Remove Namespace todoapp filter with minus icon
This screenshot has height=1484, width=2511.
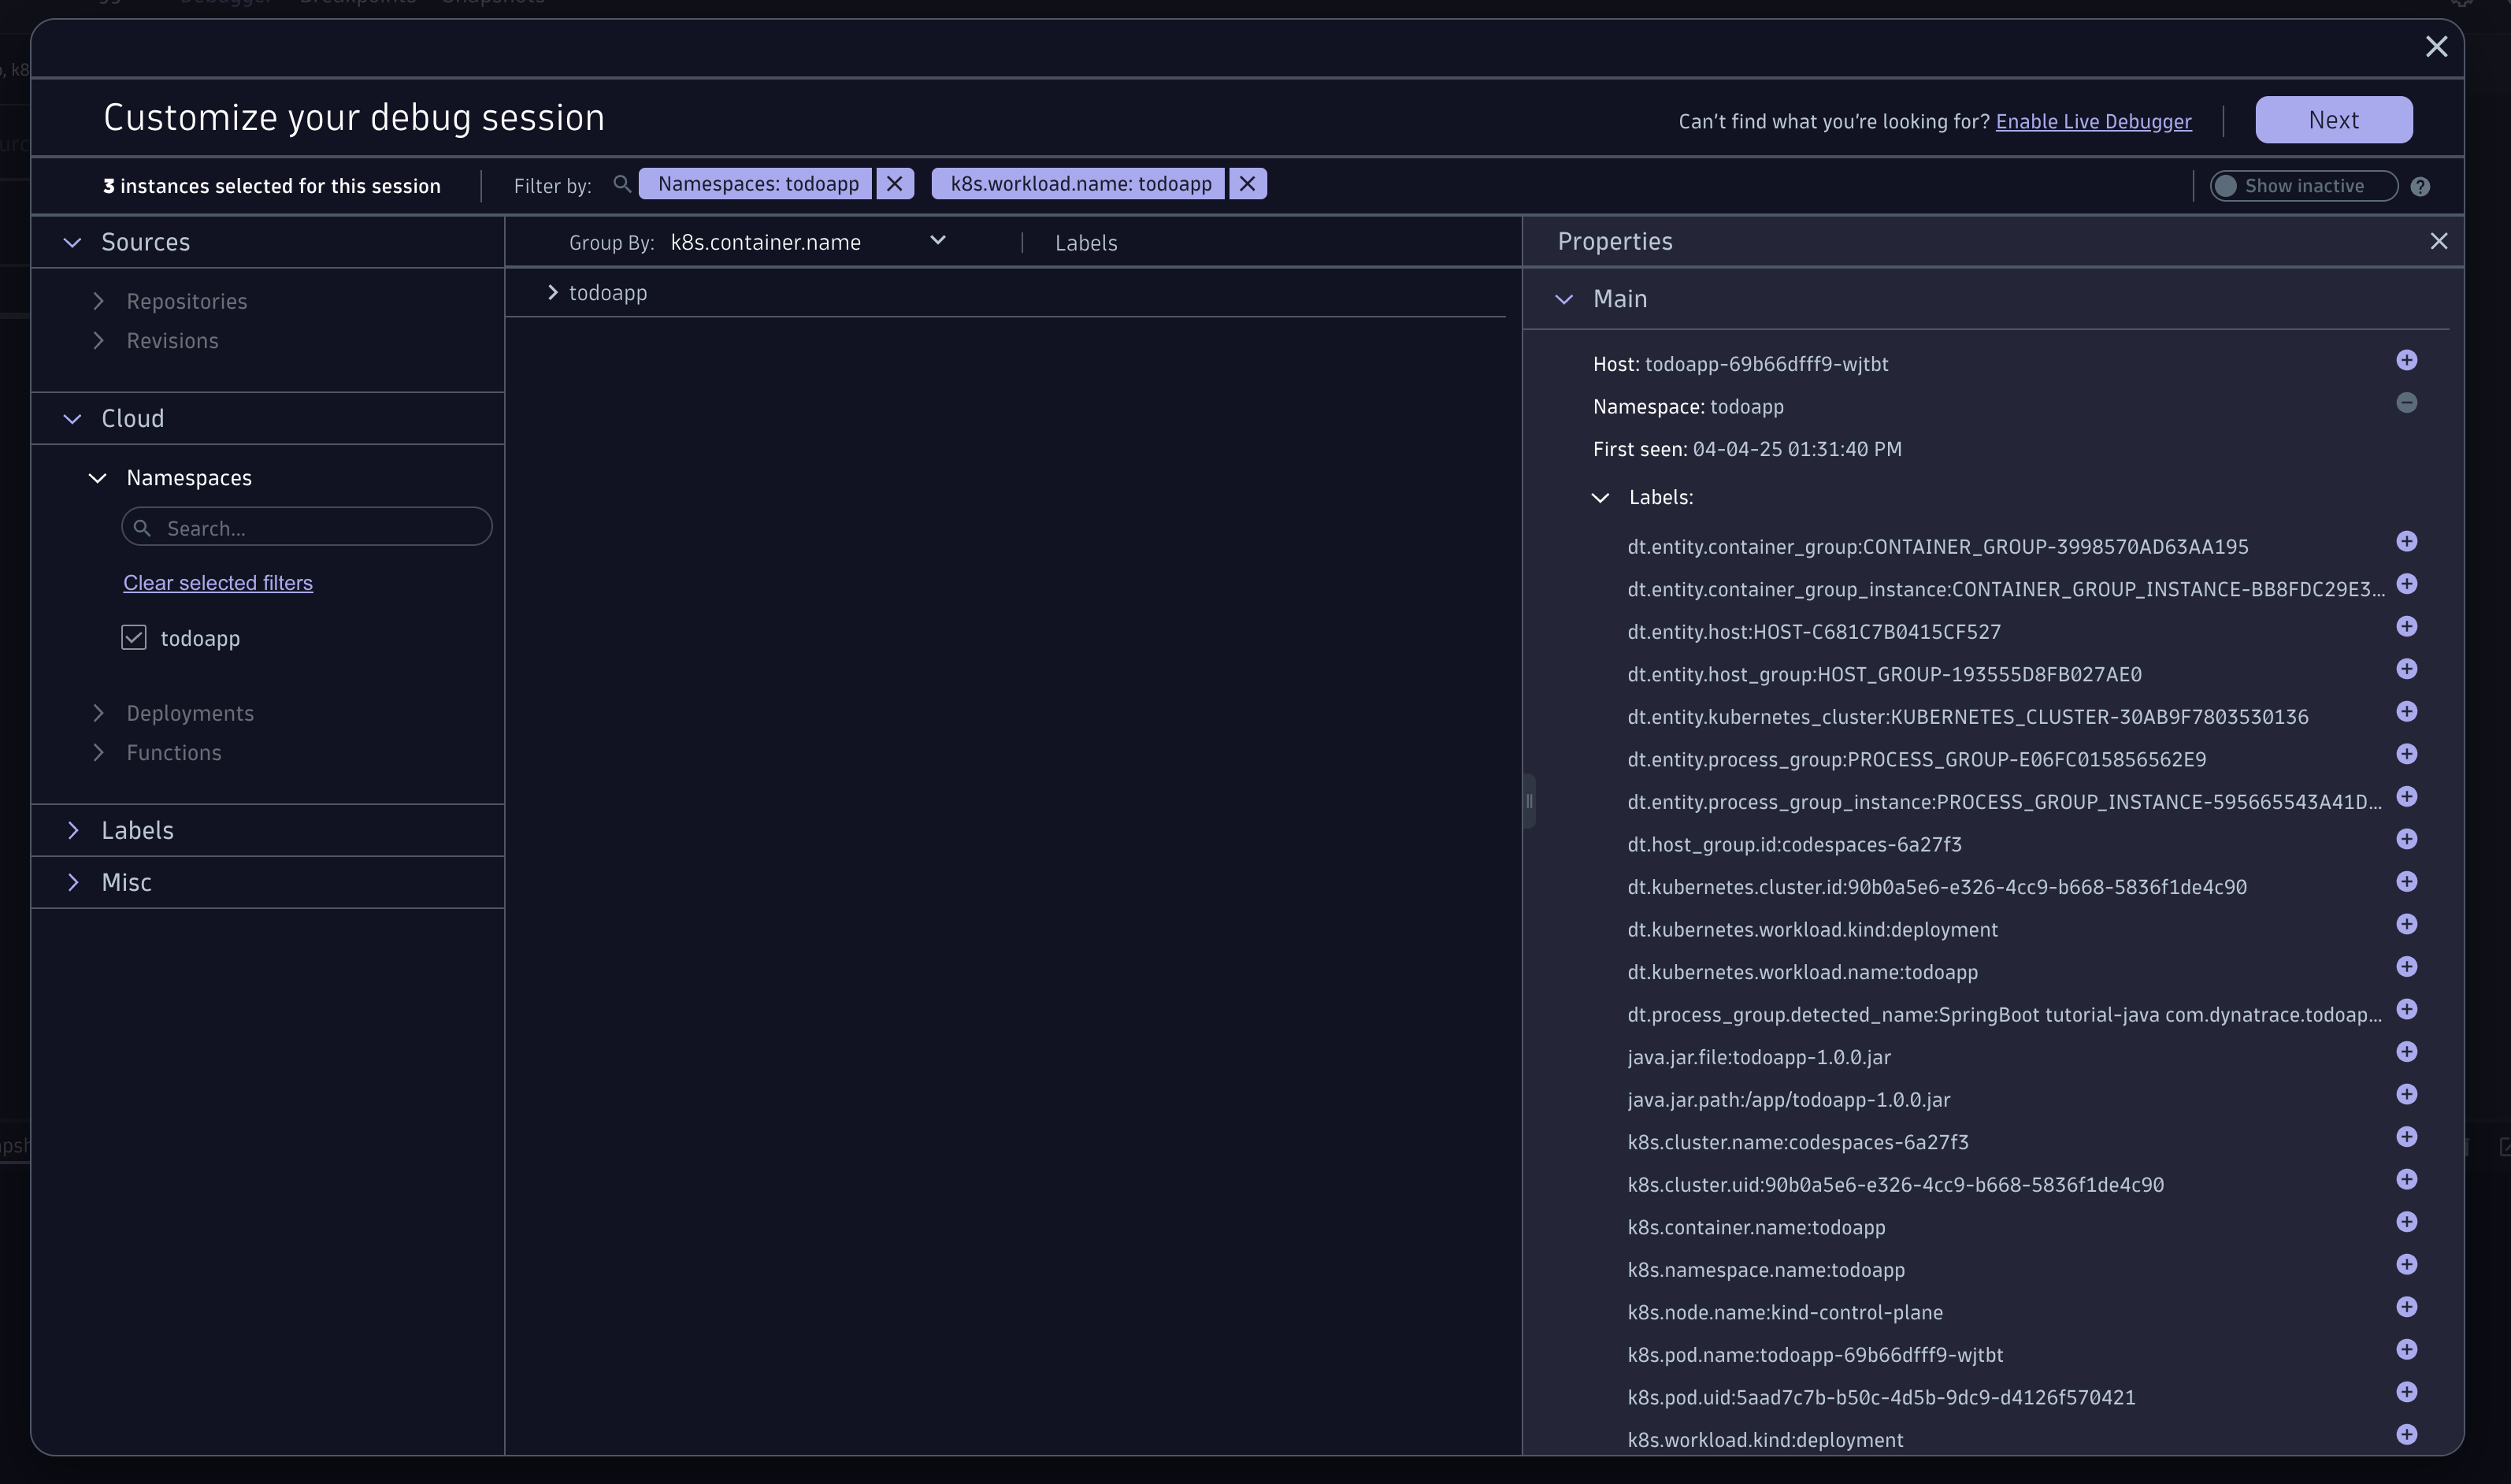(x=2406, y=403)
